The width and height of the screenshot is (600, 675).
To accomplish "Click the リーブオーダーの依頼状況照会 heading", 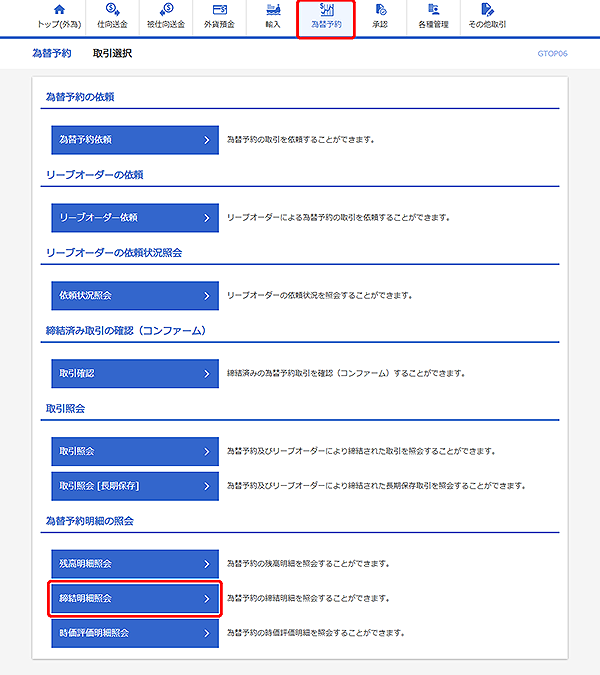I will [114, 253].
